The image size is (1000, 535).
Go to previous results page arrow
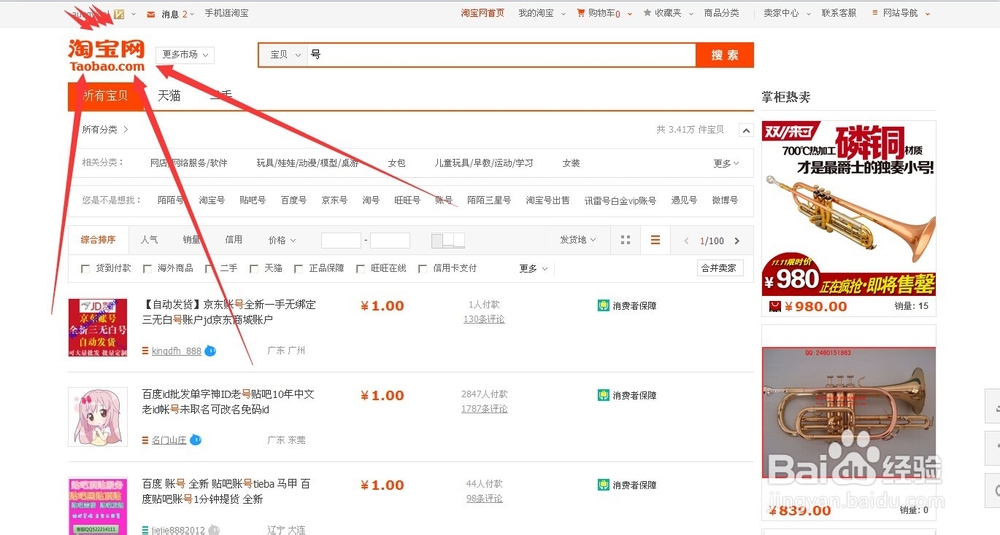686,241
